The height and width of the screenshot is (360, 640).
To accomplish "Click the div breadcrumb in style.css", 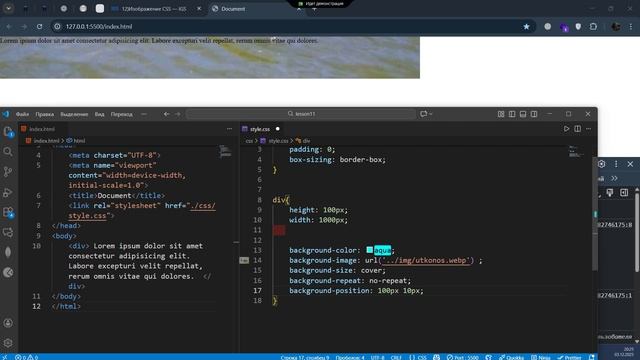I will 303,141.
